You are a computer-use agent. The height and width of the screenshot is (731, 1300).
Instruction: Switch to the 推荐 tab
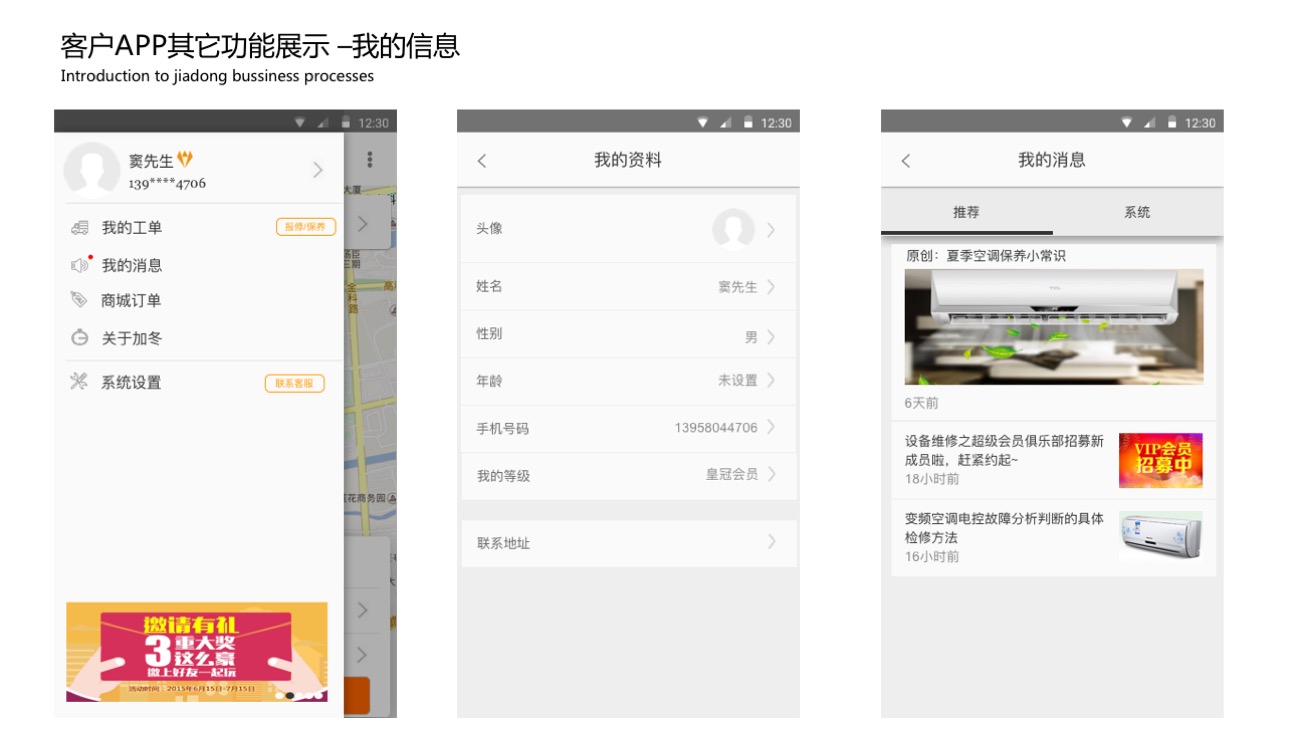(966, 212)
